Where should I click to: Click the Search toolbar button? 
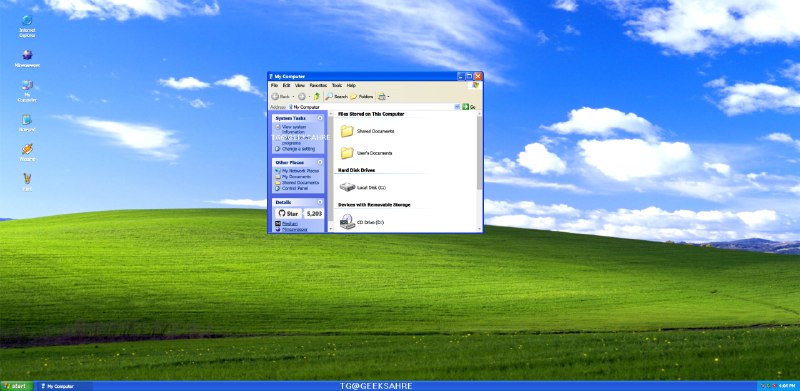point(336,96)
